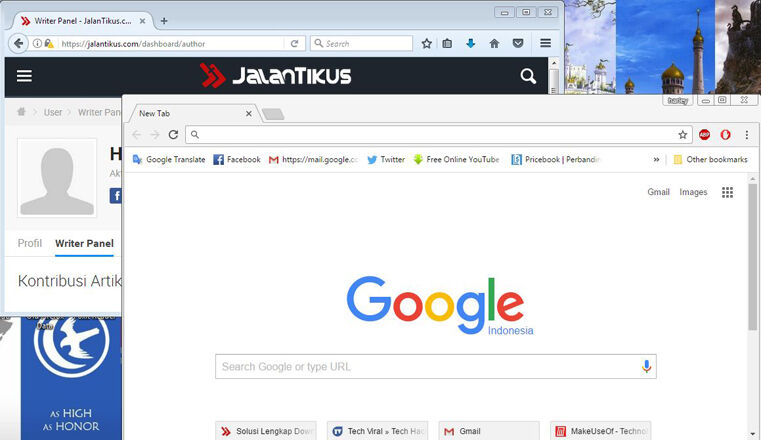Click Chrome forward arrow
Image resolution: width=761 pixels, height=440 pixels.
tap(155, 135)
